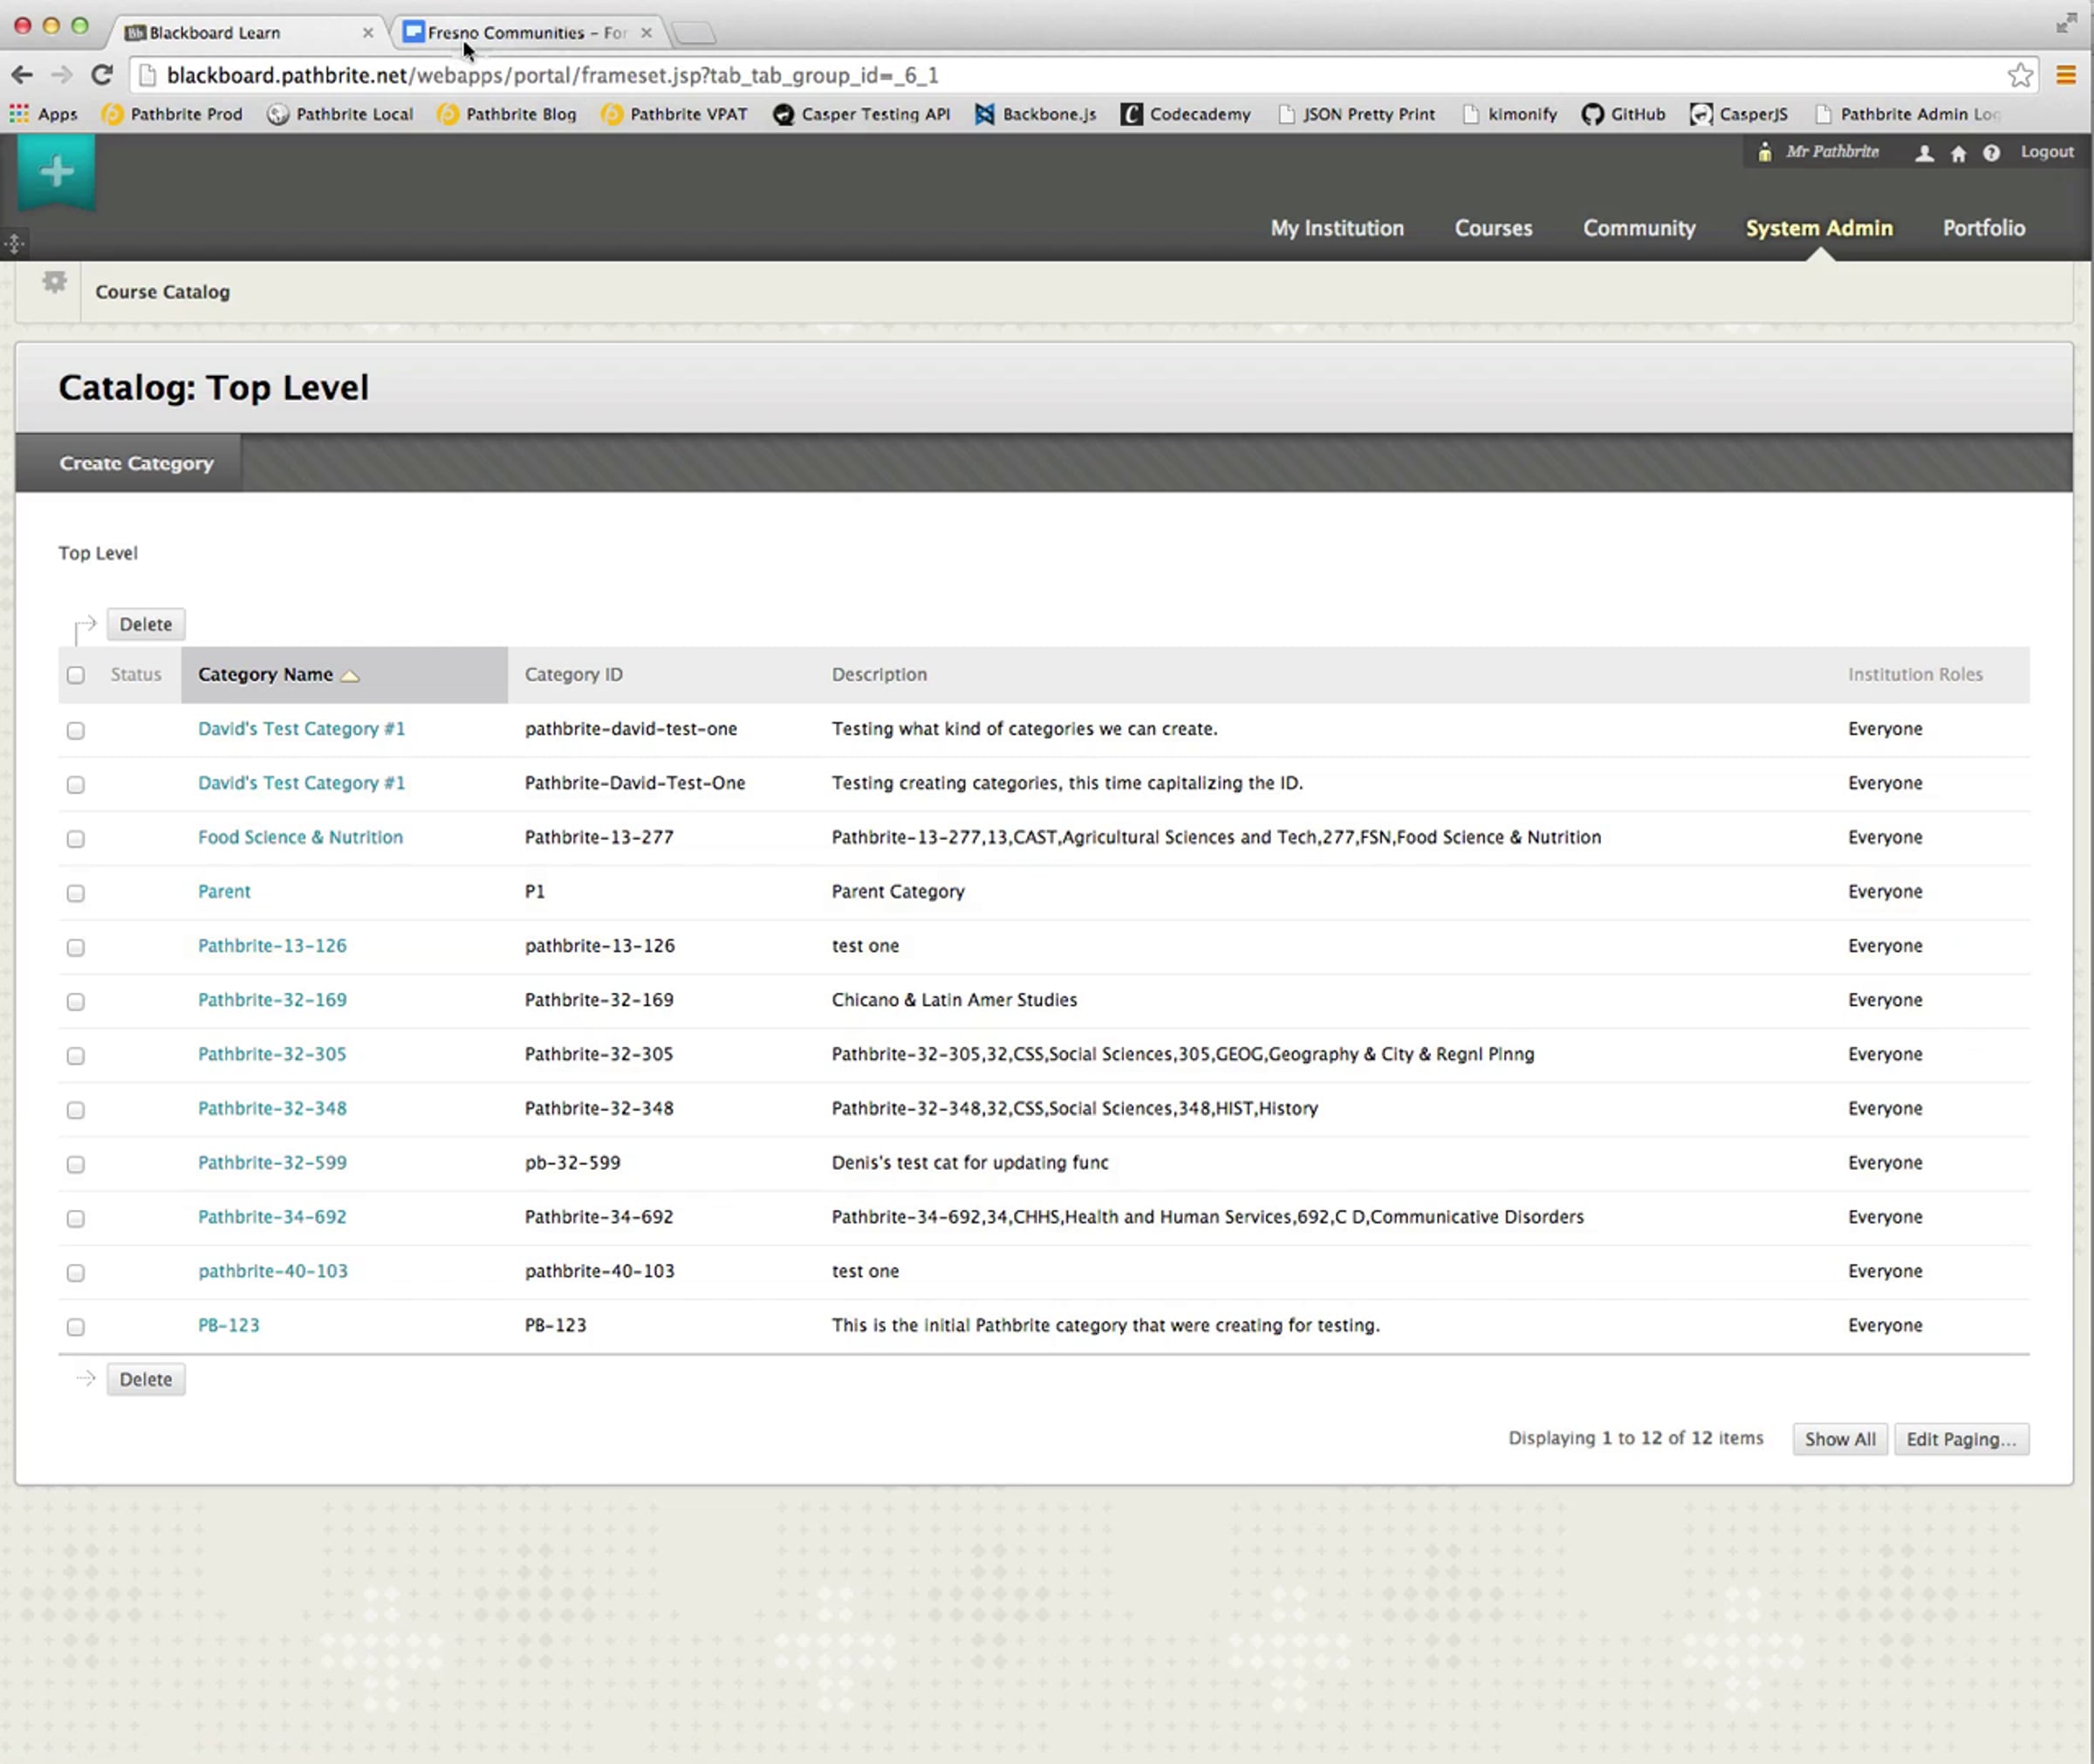
Task: Open the Pathbrite-34-692 category link
Action: point(272,1216)
